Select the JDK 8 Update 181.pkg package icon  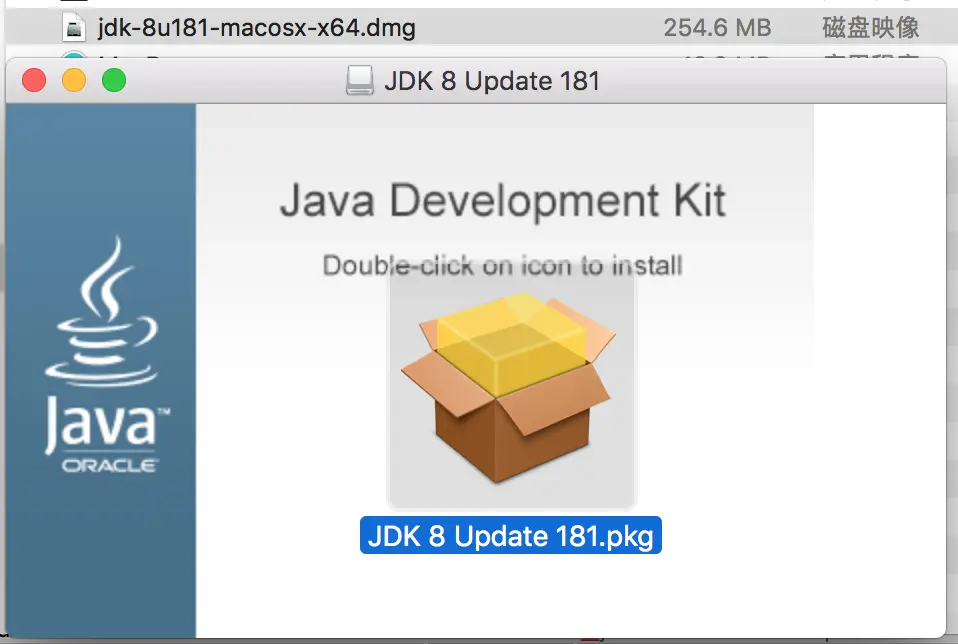pos(511,389)
